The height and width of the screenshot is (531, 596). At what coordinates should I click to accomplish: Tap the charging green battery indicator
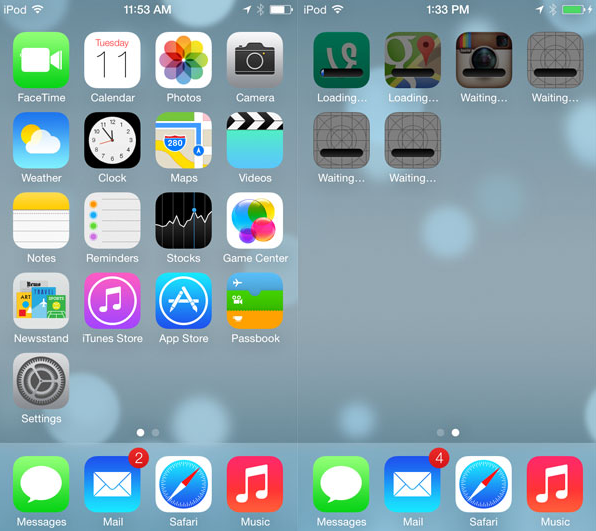(x=574, y=10)
